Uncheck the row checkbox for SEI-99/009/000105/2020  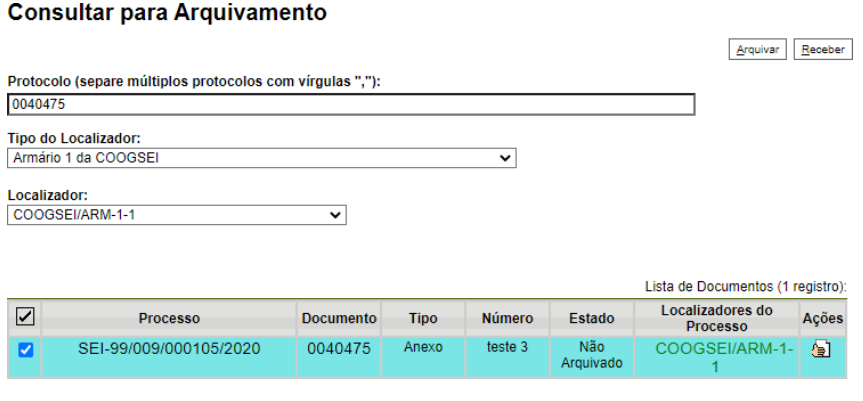[25, 349]
